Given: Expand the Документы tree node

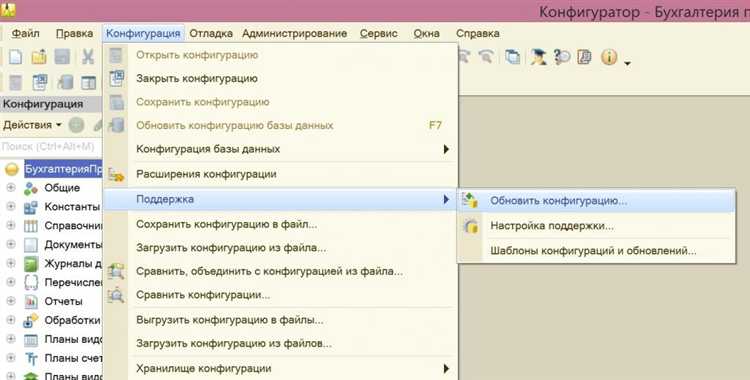Looking at the screenshot, I should pyautogui.click(x=11, y=245).
